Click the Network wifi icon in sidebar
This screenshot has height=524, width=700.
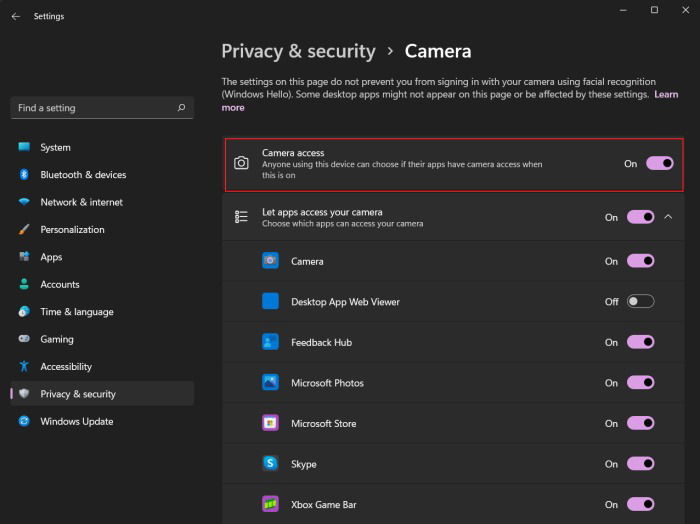tap(24, 202)
